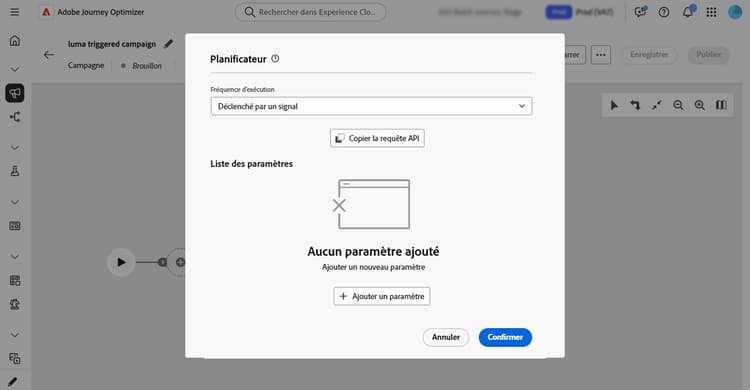This screenshot has width=750, height=390.
Task: Open the Journeys sidebar icon
Action: (x=15, y=117)
